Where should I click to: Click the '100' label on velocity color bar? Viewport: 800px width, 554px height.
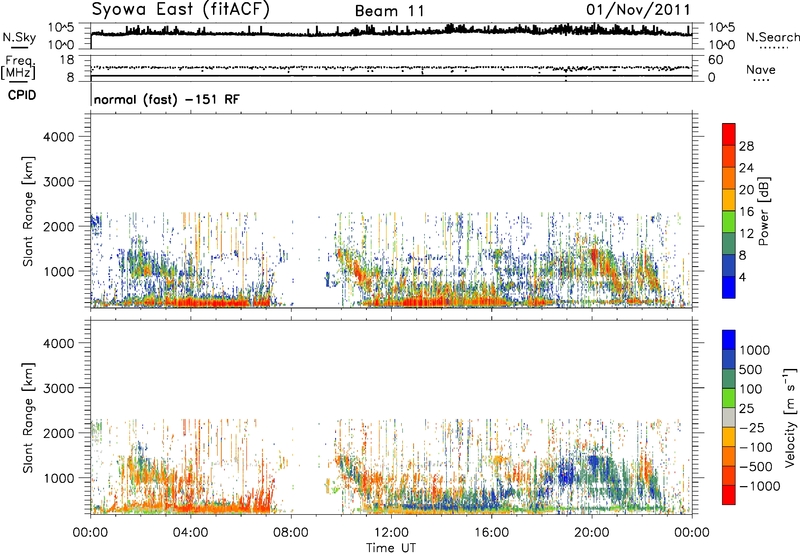751,389
